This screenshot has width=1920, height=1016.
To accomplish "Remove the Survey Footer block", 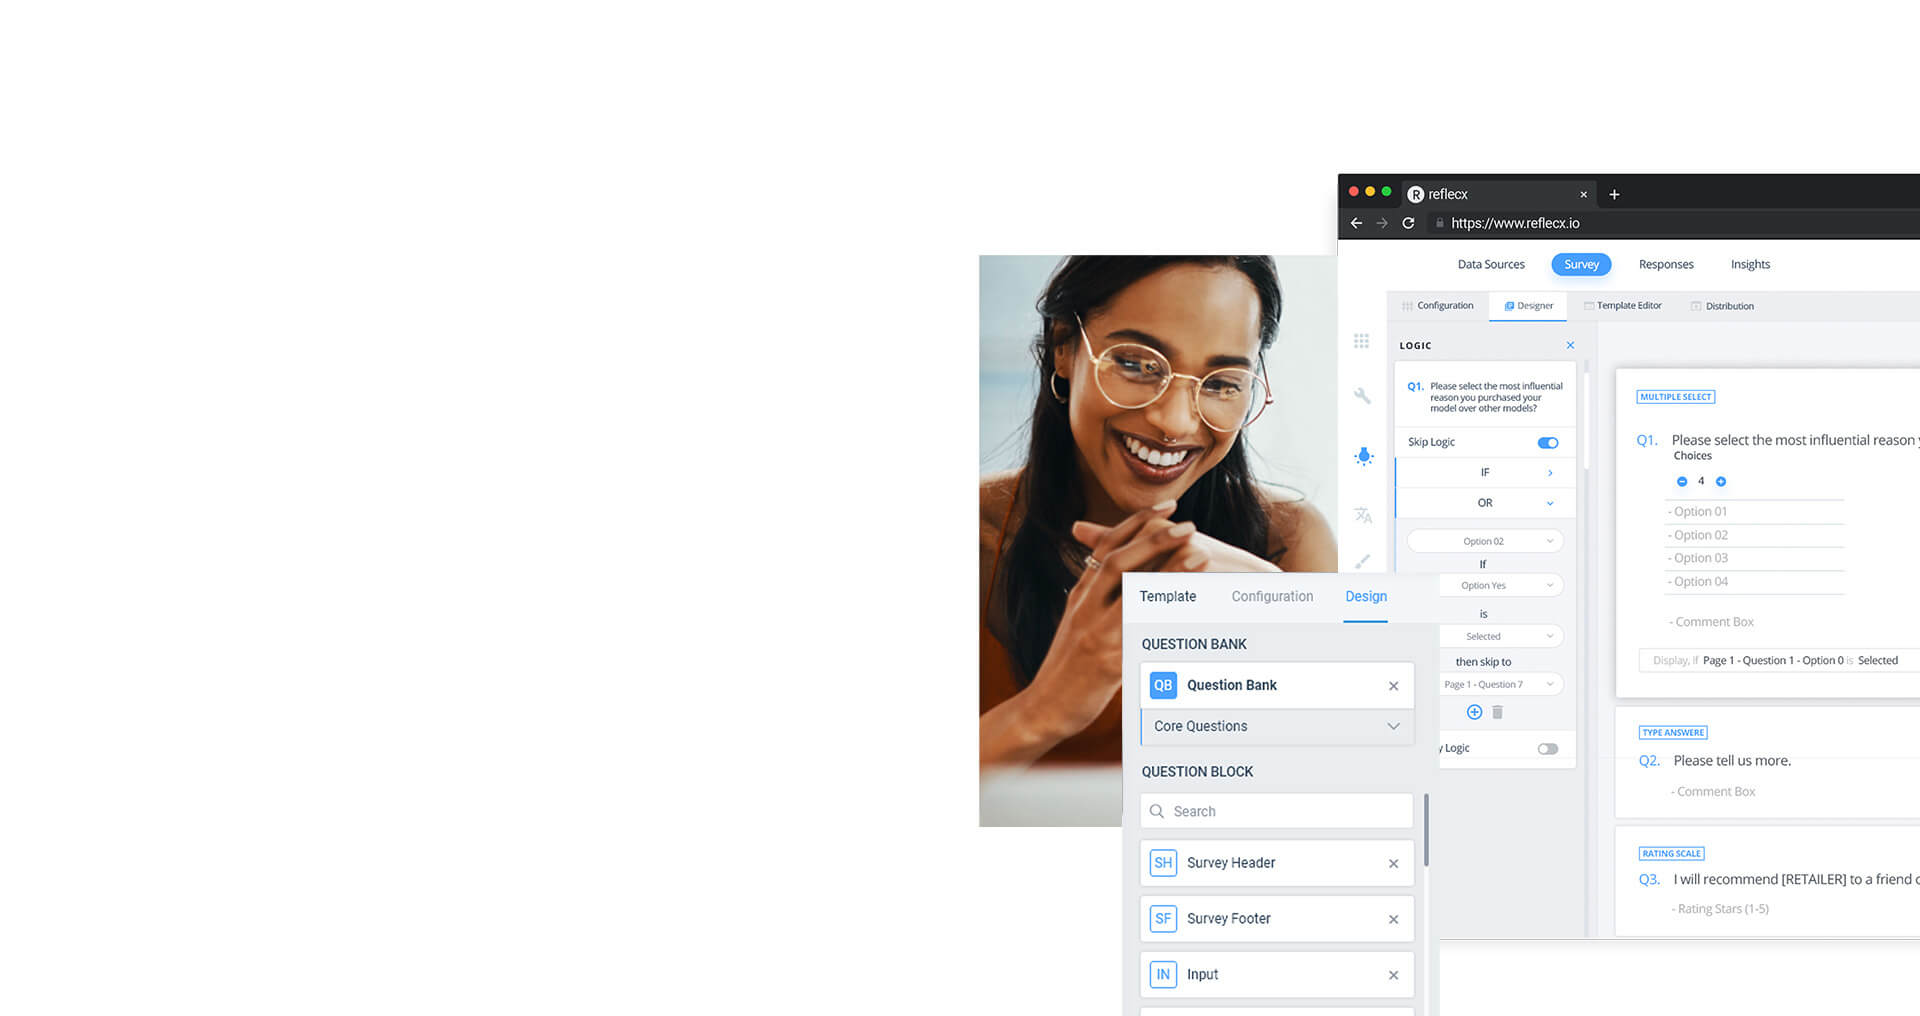I will (1393, 919).
